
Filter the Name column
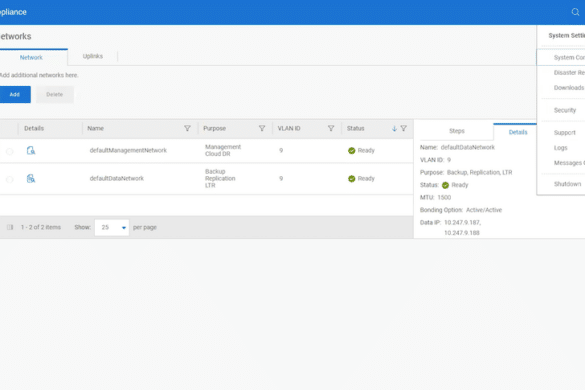(187, 128)
